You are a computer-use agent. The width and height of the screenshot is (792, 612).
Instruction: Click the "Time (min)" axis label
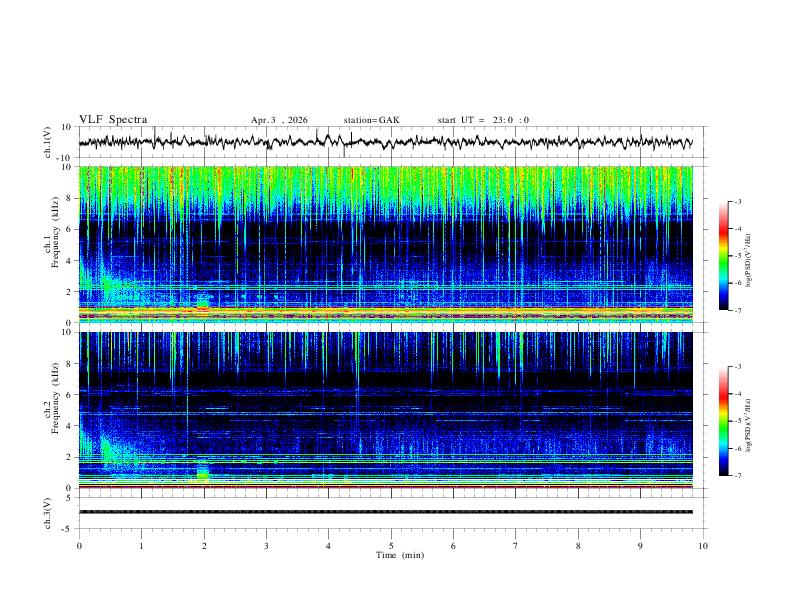[x=400, y=555]
